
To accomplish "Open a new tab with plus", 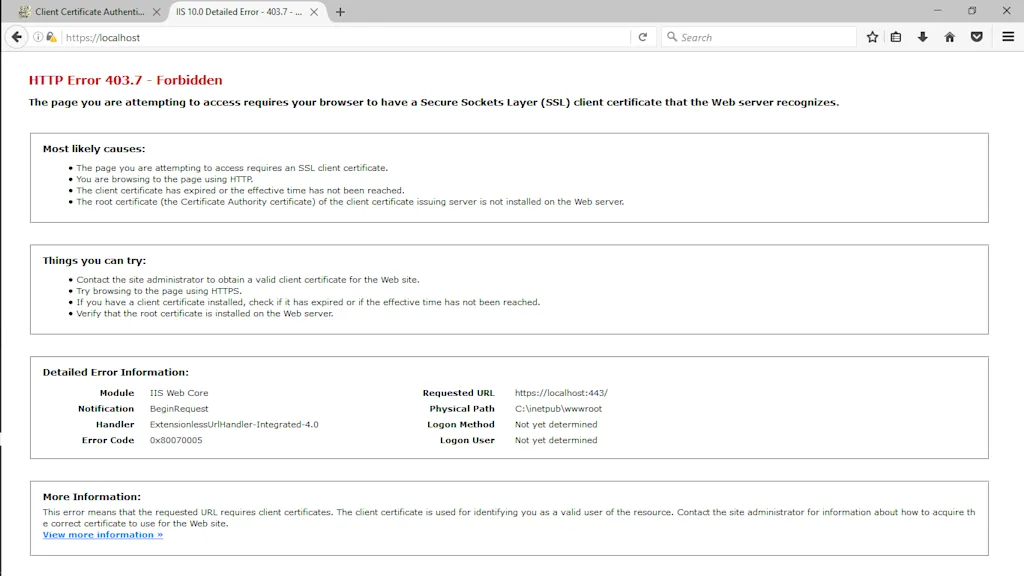I will coord(340,12).
